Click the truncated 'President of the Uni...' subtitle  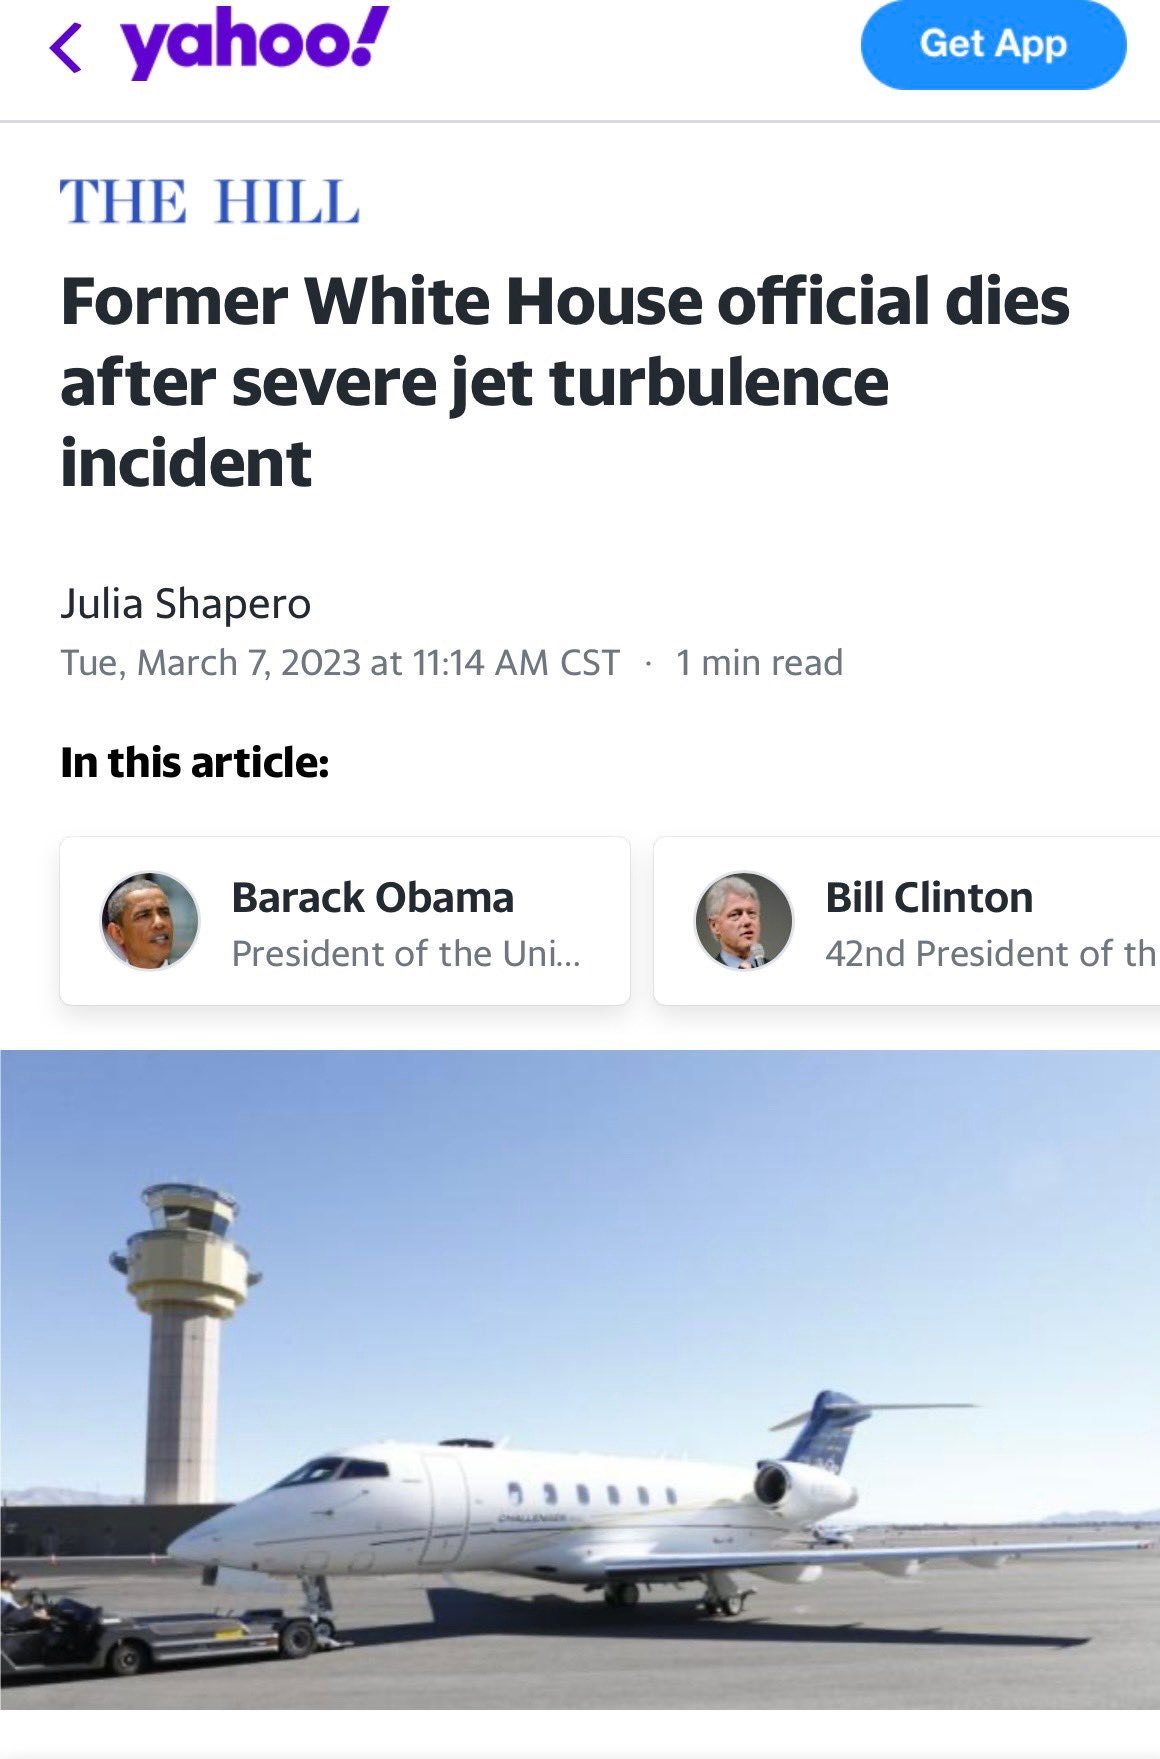[x=406, y=954]
